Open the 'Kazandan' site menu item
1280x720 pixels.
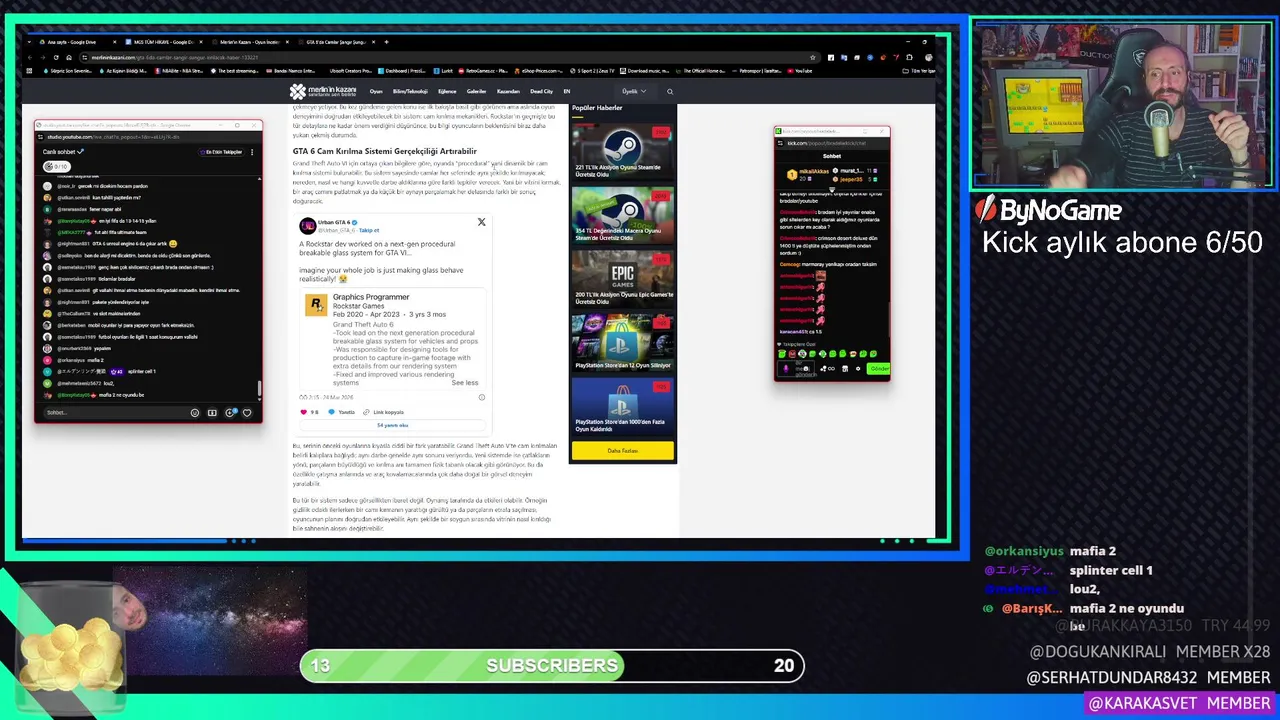coord(508,91)
